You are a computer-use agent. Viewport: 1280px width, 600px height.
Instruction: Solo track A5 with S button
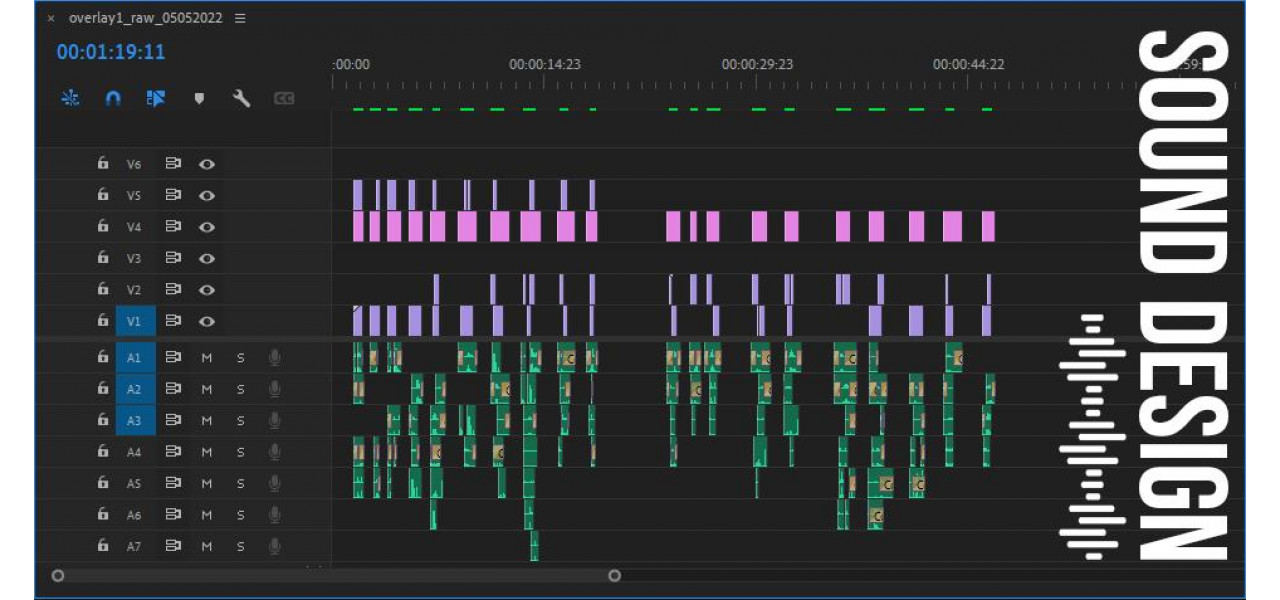(240, 483)
